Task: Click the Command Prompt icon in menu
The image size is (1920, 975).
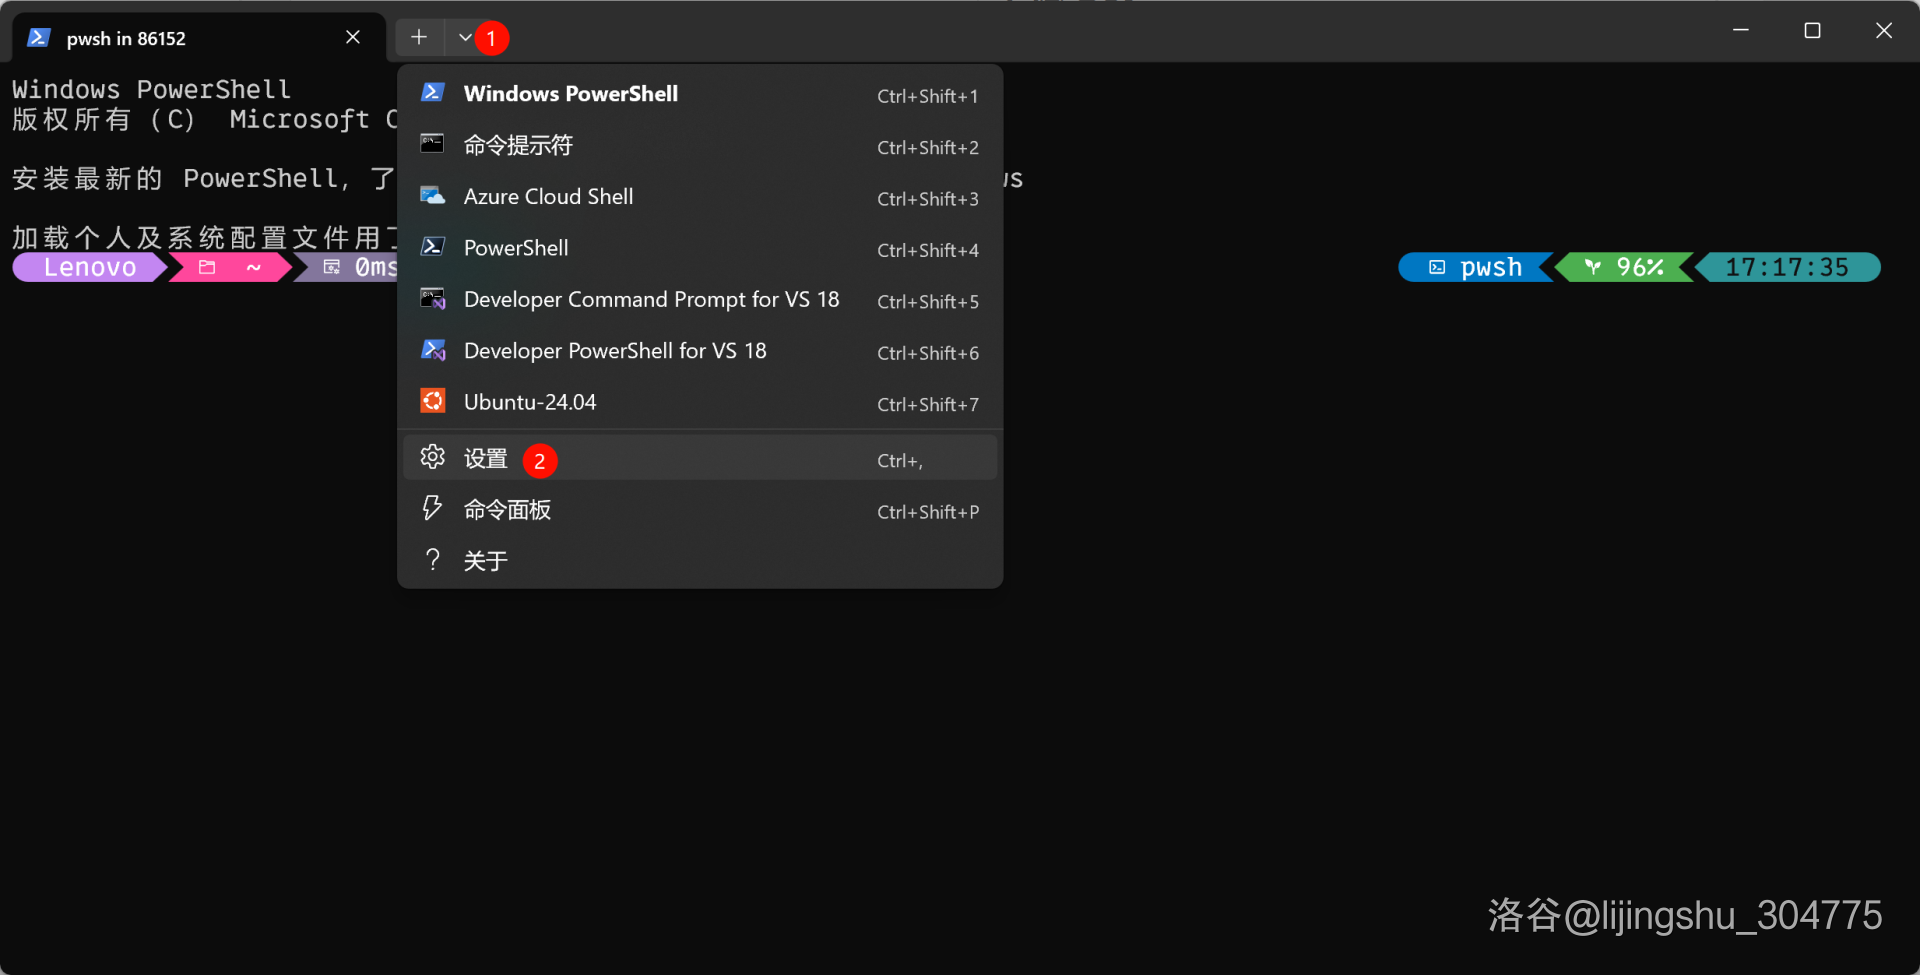Action: click(x=432, y=144)
